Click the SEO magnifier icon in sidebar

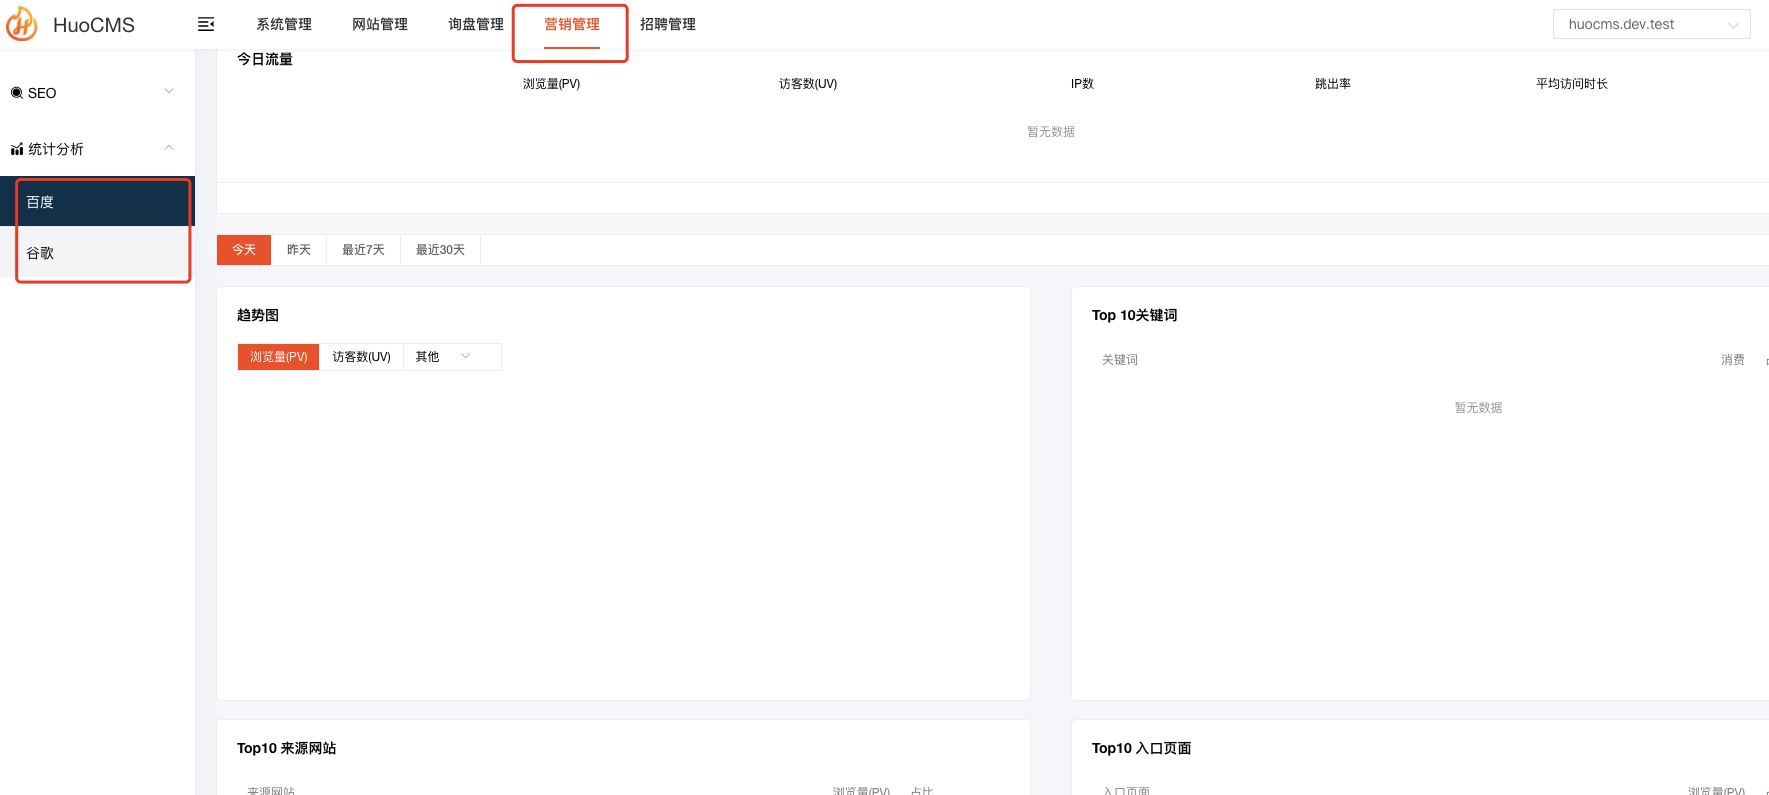(x=17, y=93)
